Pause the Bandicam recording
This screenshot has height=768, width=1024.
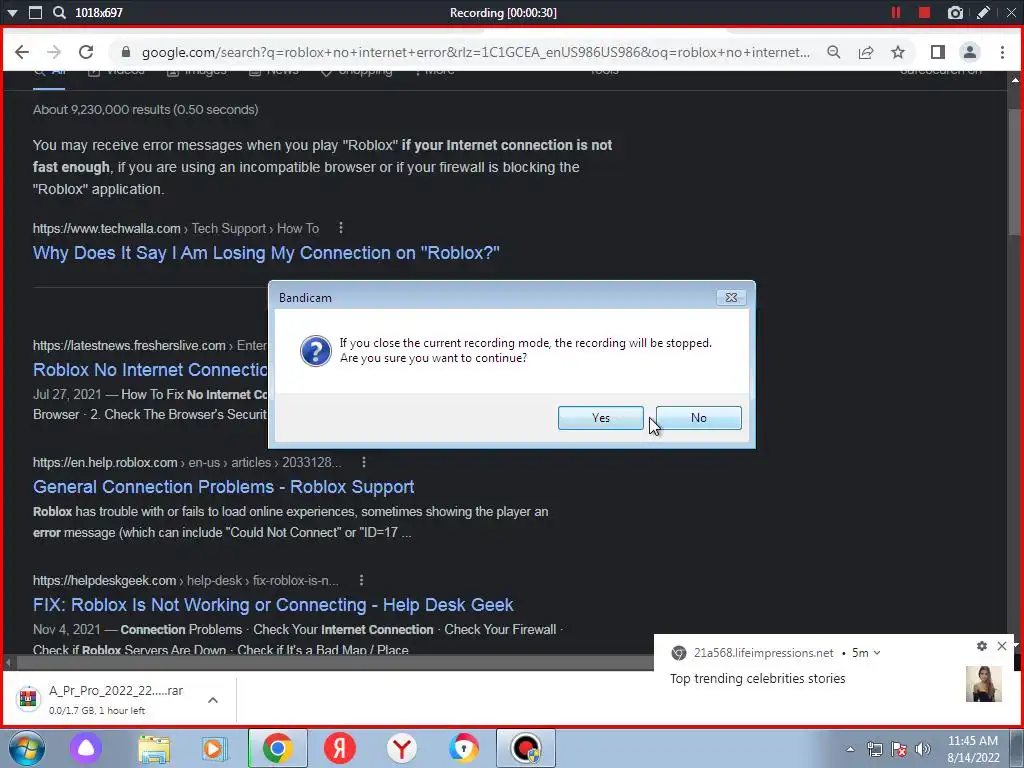point(895,12)
